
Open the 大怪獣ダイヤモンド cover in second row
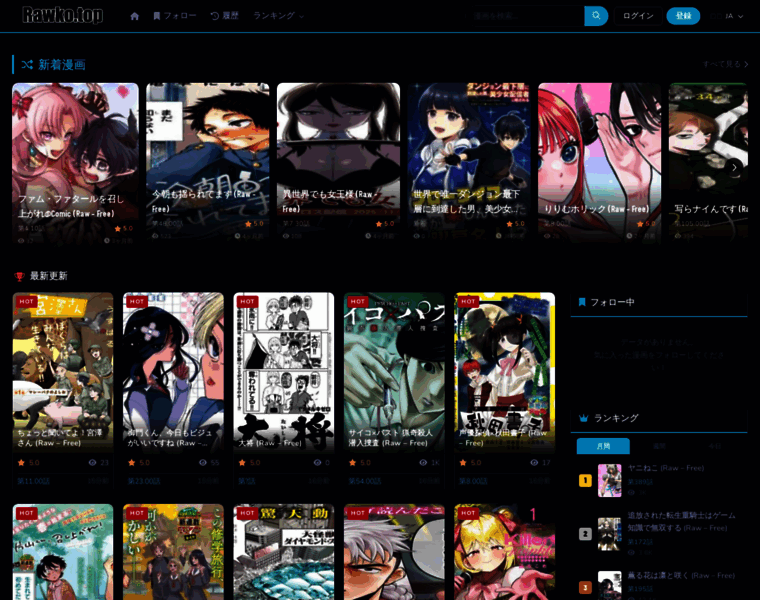284,552
